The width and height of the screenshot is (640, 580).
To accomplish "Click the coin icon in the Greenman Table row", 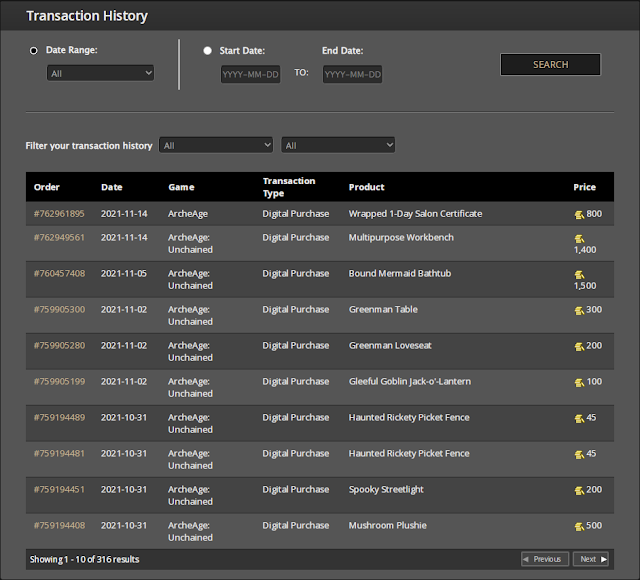I will (579, 310).
